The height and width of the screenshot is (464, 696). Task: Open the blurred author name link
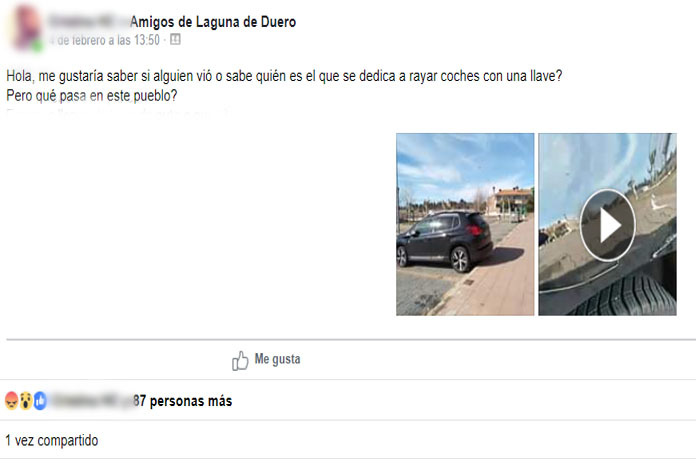pyautogui.click(x=88, y=22)
